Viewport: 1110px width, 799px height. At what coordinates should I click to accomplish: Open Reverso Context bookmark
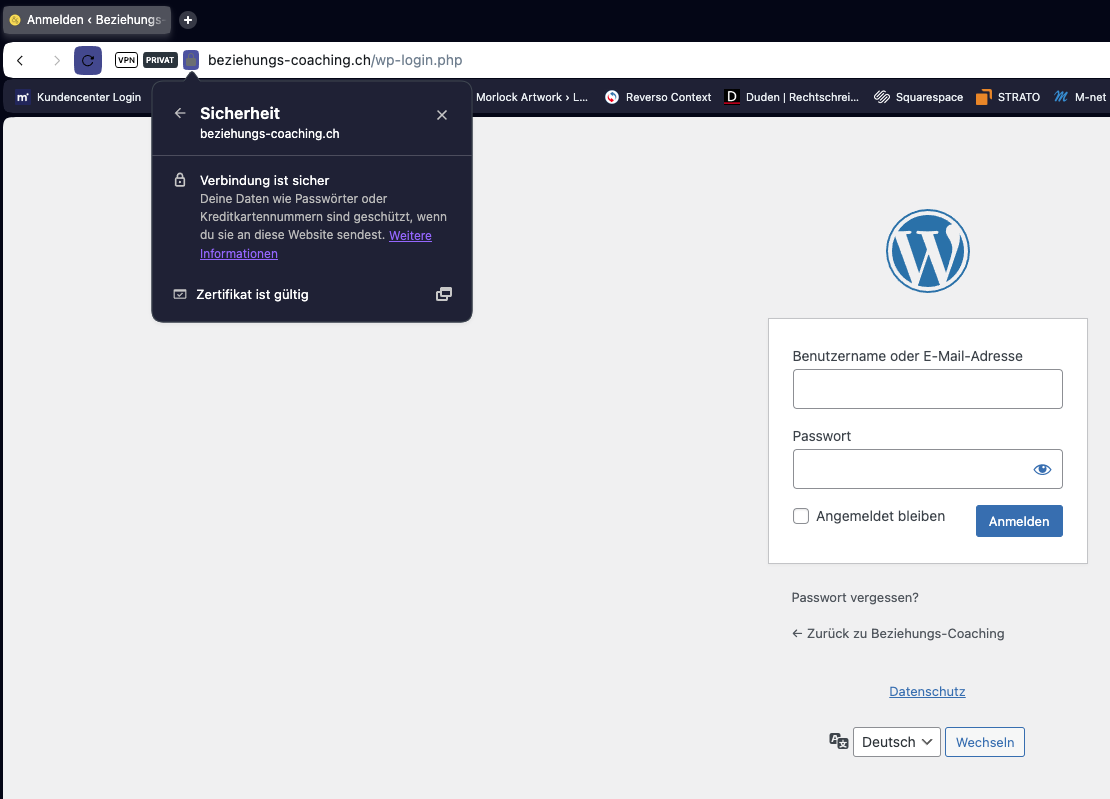tap(658, 97)
